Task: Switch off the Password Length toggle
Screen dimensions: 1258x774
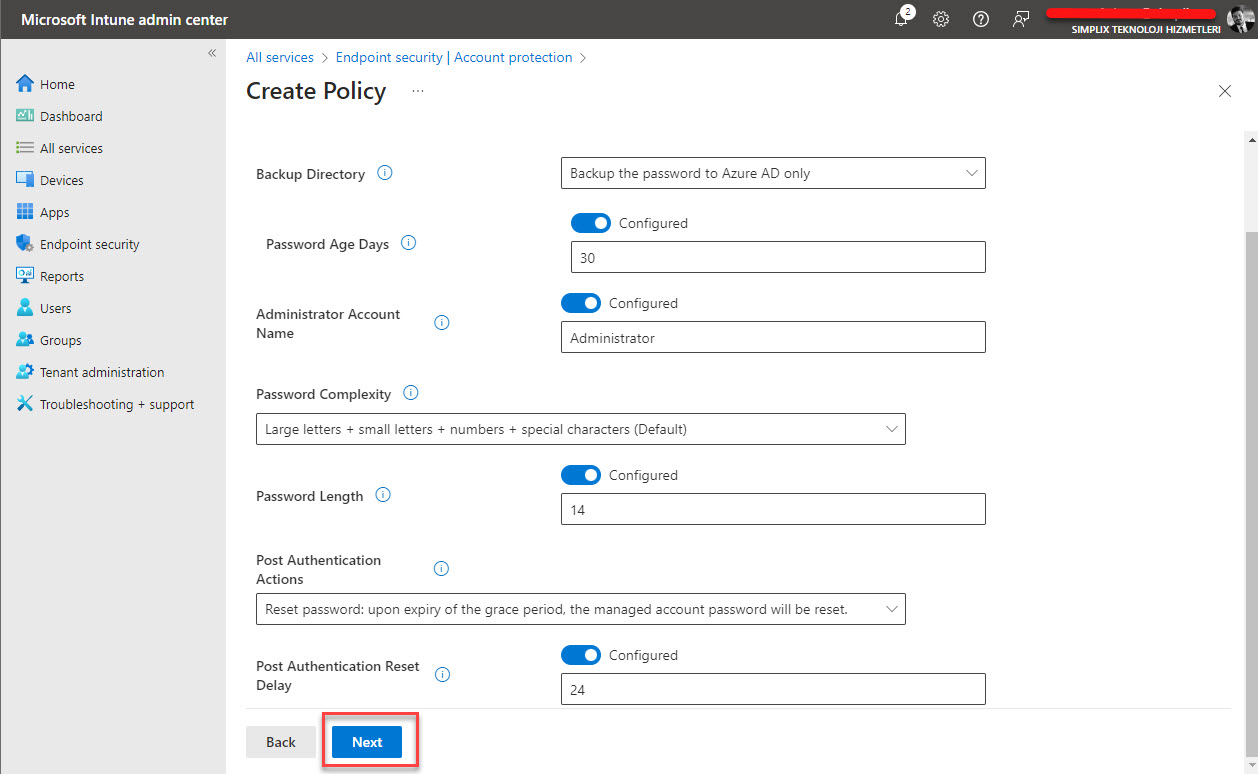Action: pos(581,475)
